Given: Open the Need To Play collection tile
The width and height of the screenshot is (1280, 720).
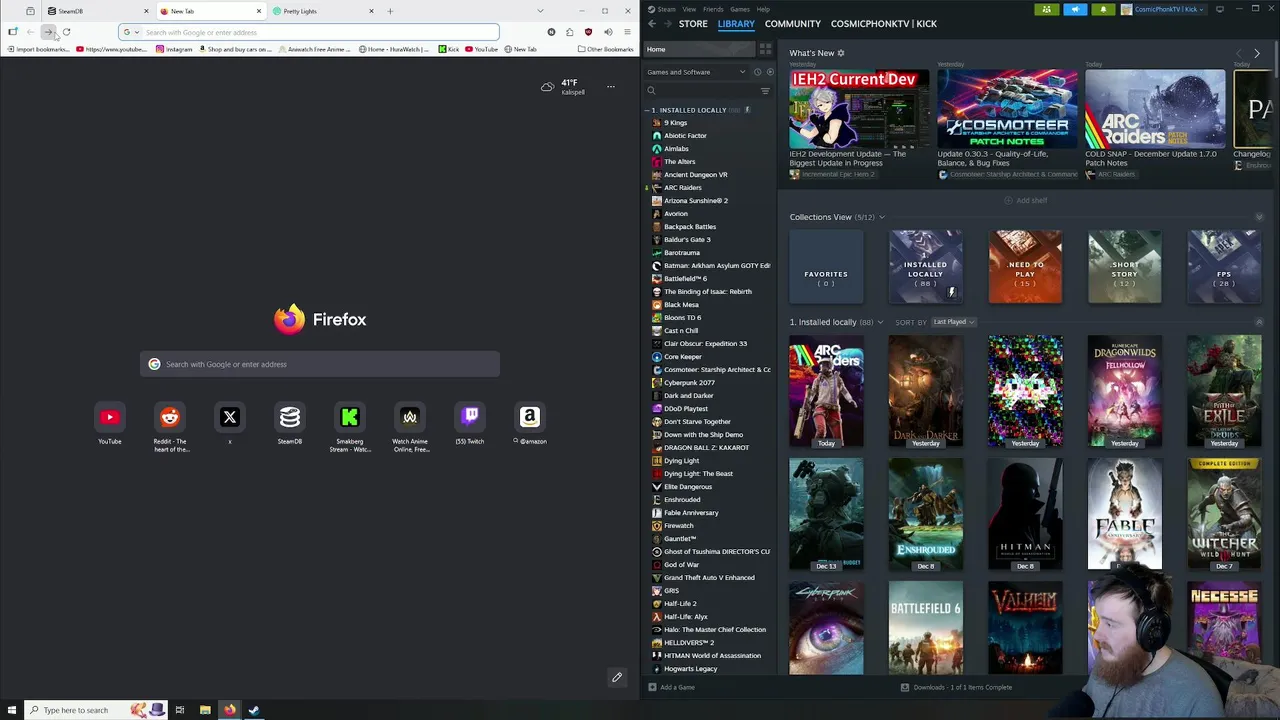Looking at the screenshot, I should click(x=1025, y=267).
